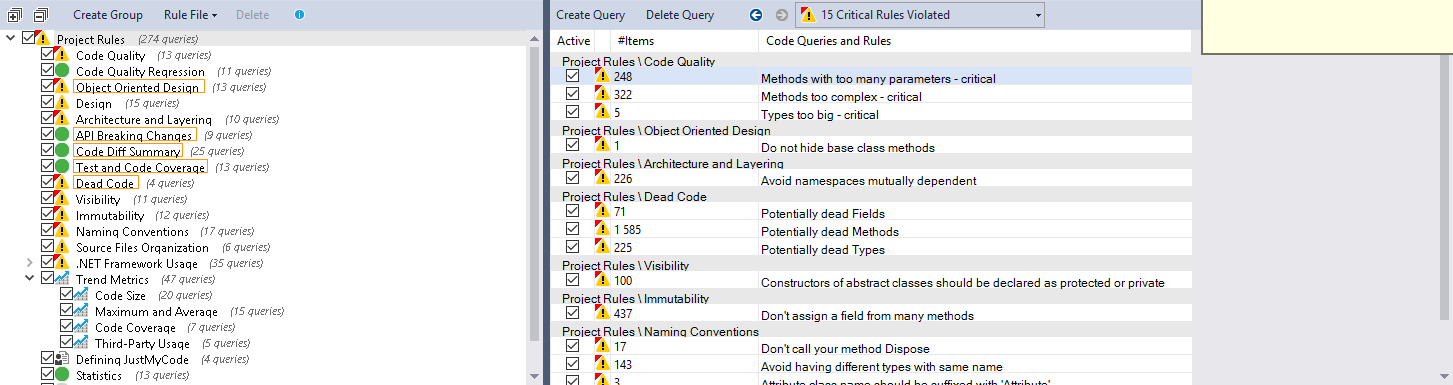
Task: Click the warning icon of Naming Conventions group
Action: (62, 231)
